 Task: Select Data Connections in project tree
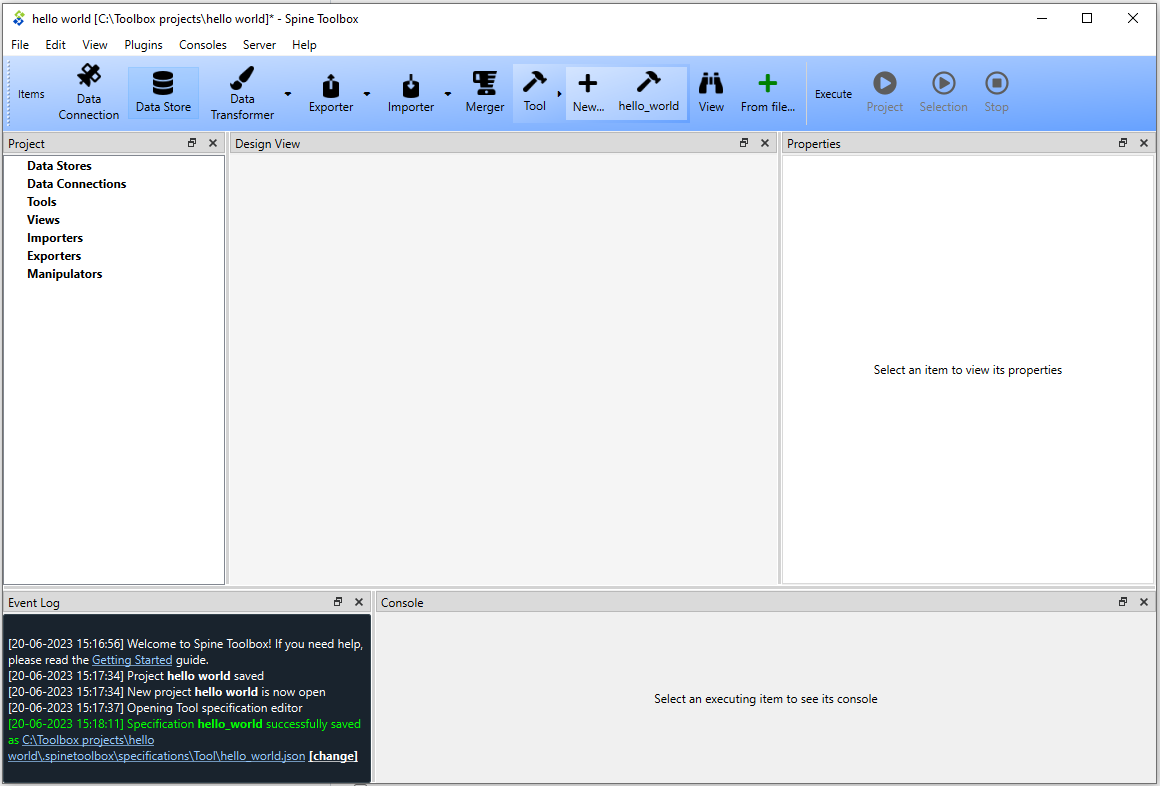77,184
